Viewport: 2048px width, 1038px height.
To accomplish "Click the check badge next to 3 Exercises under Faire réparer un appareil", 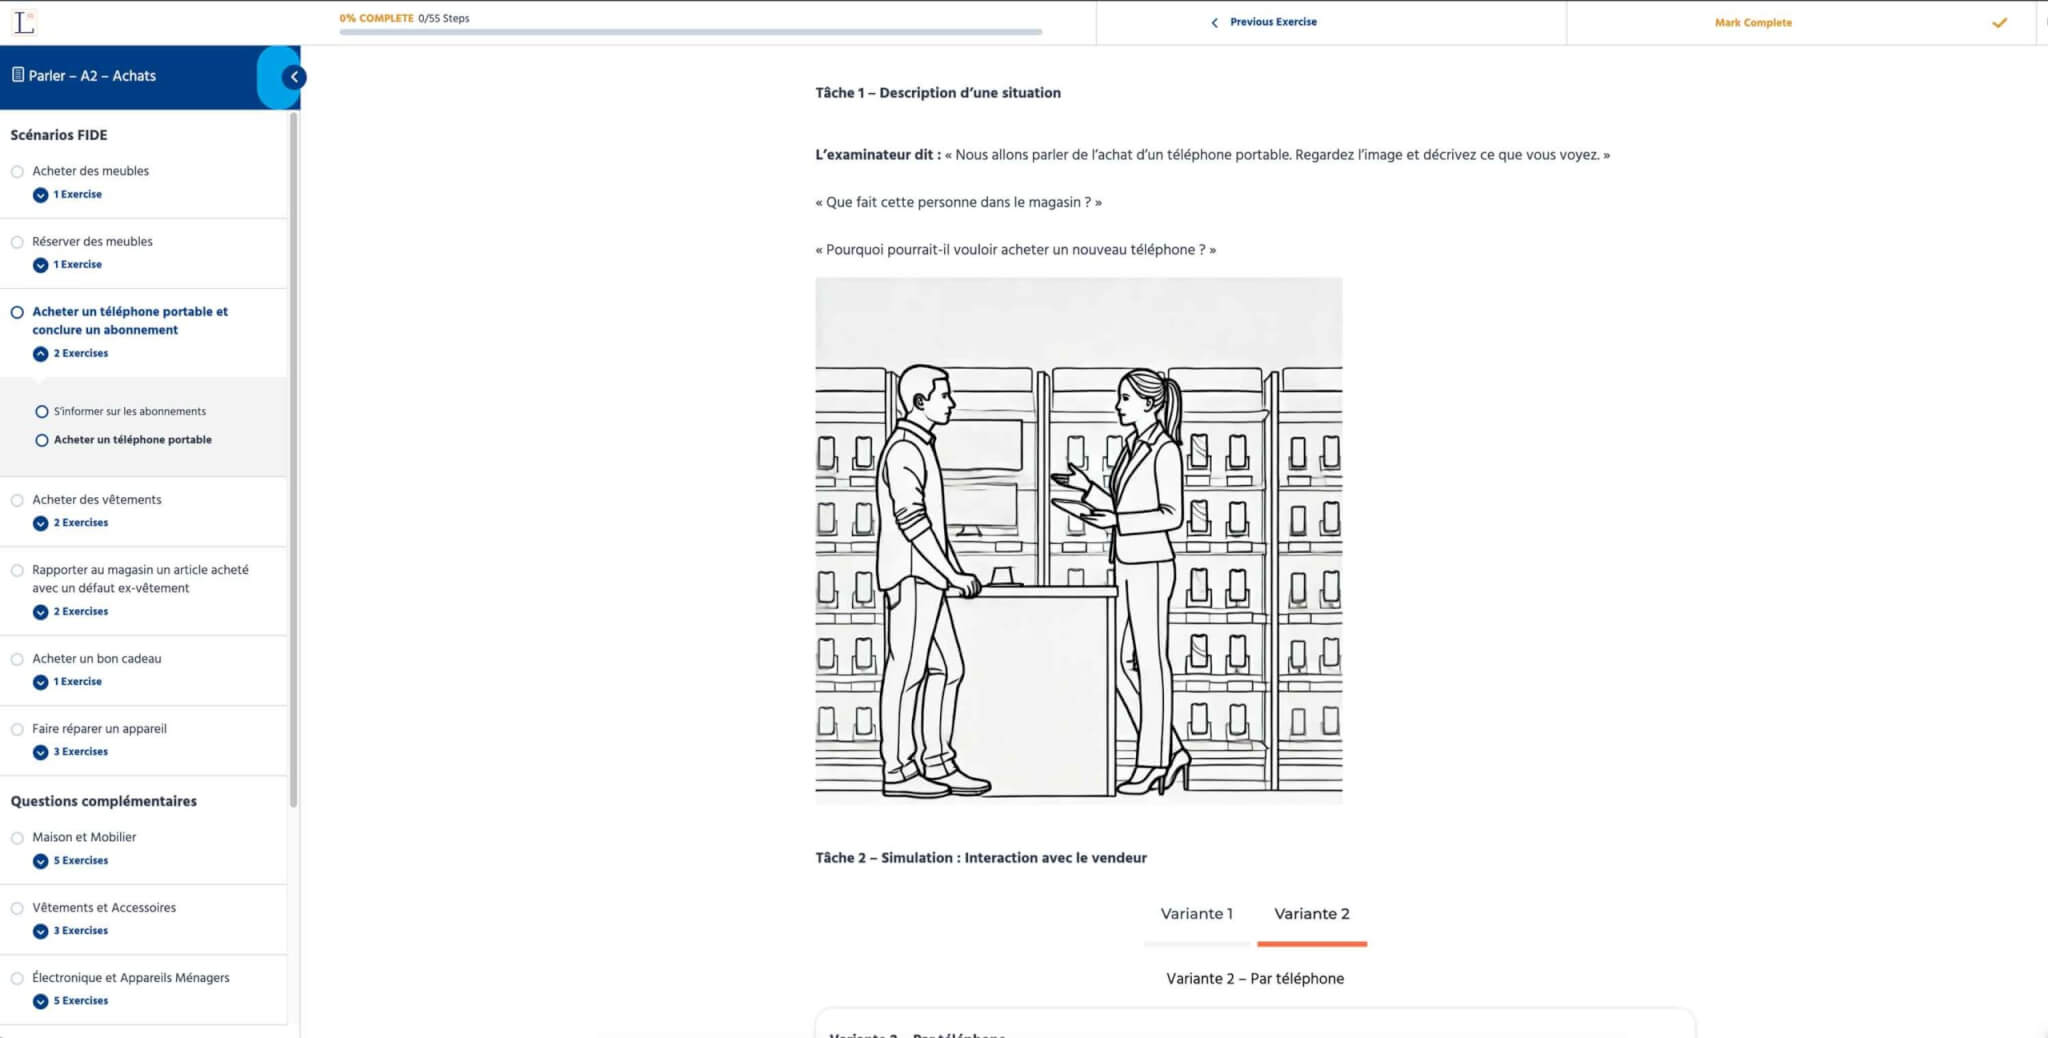I will 40,752.
